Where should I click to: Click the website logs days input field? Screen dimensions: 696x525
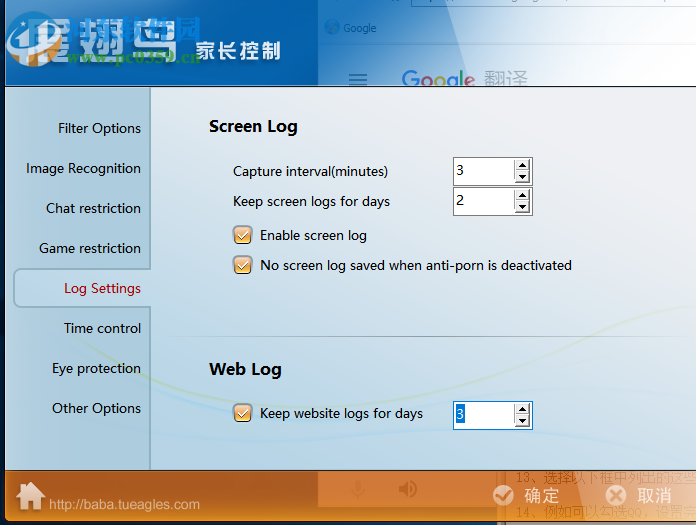coord(484,415)
